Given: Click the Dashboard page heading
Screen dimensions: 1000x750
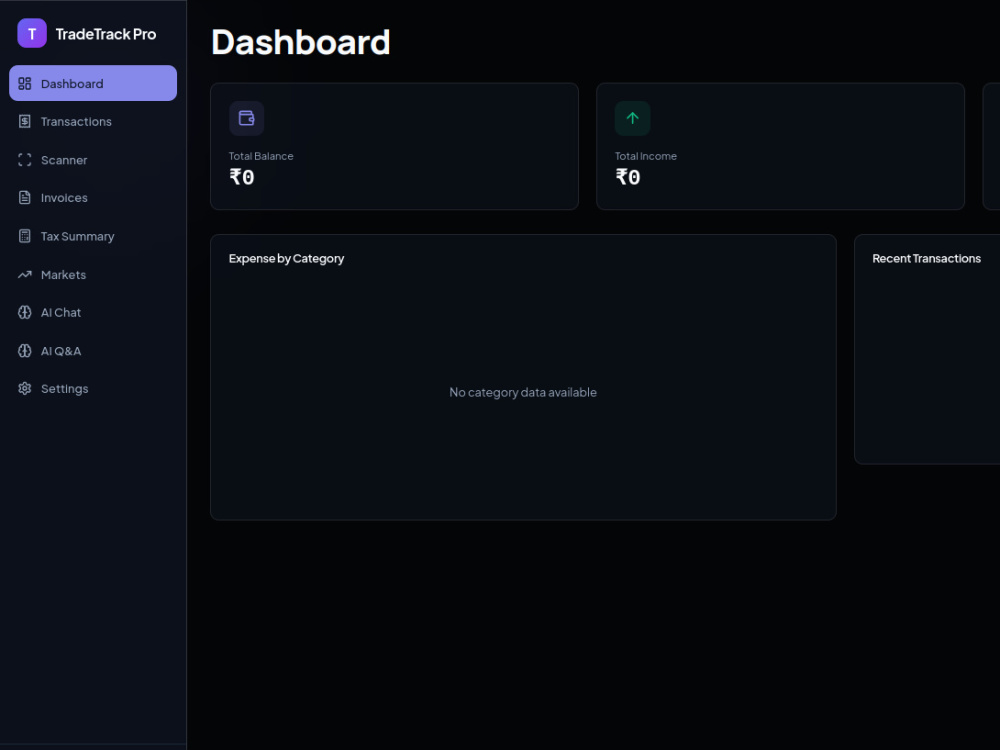Looking at the screenshot, I should coord(300,42).
